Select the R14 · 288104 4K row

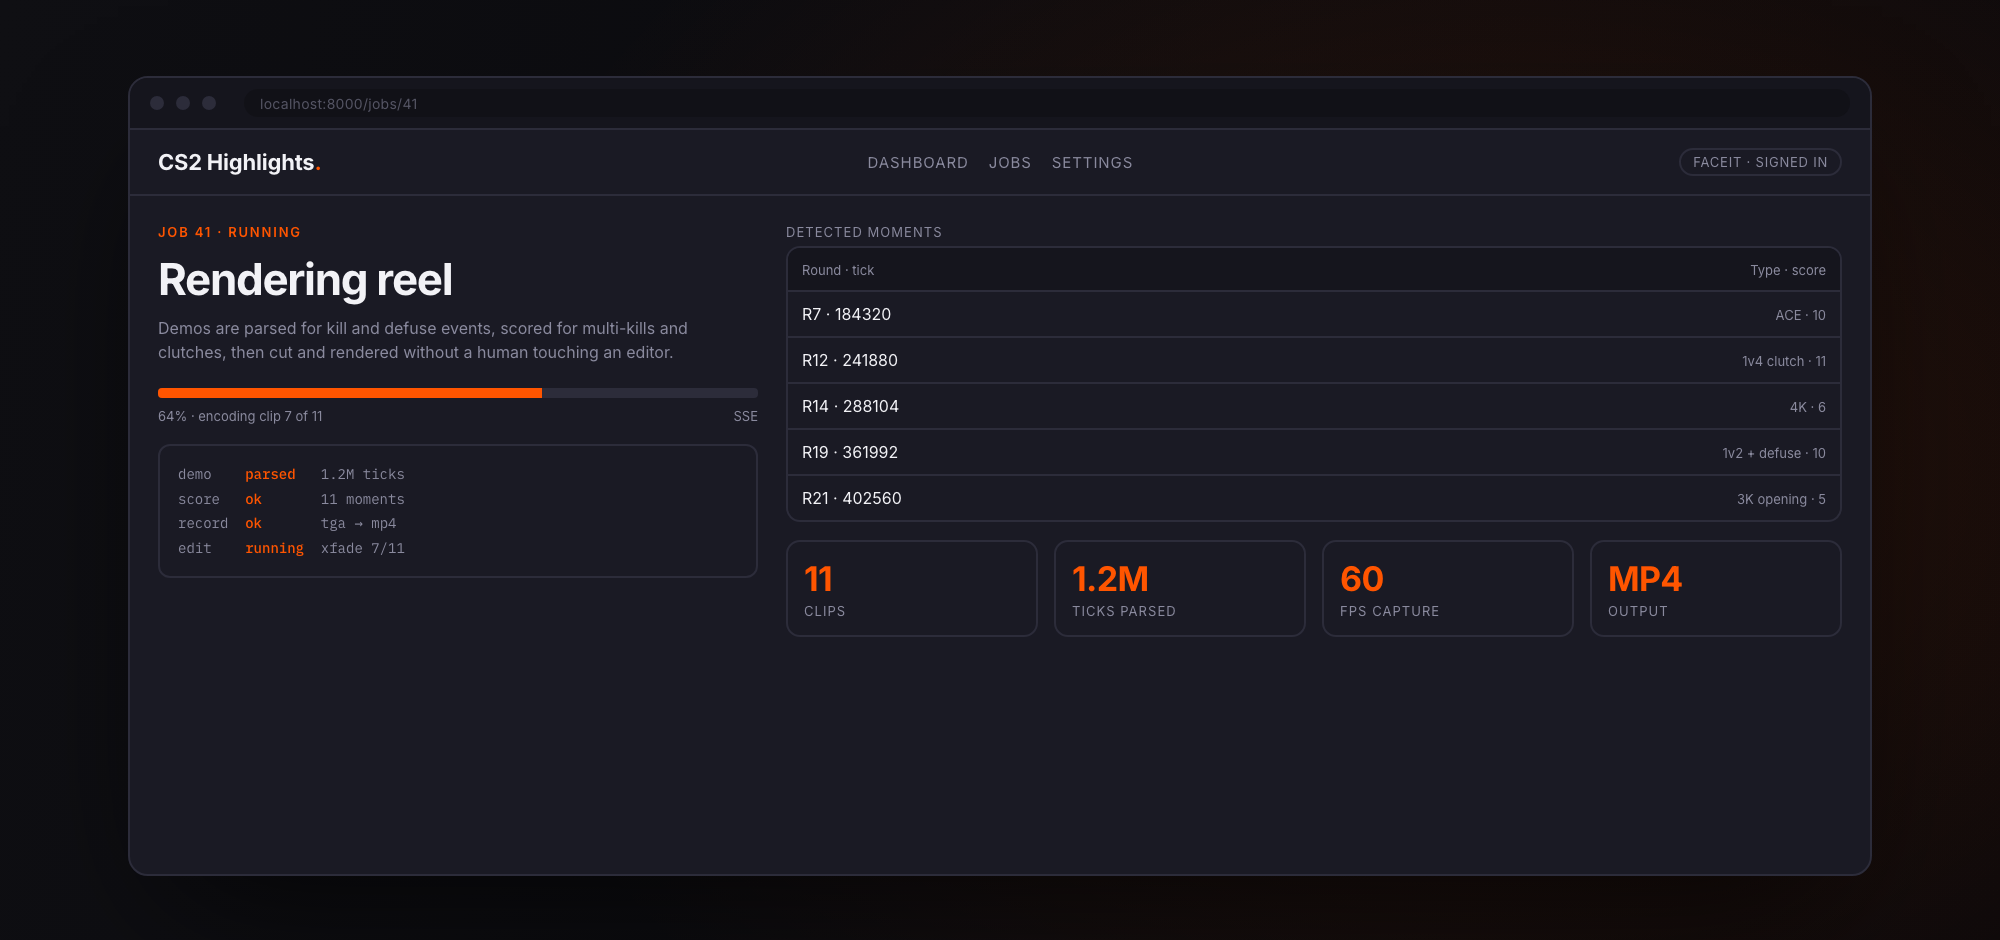click(1313, 406)
